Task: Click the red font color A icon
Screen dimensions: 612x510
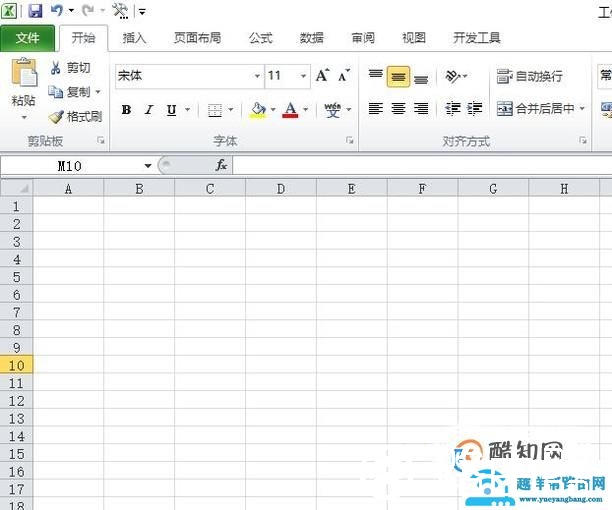Action: 290,110
